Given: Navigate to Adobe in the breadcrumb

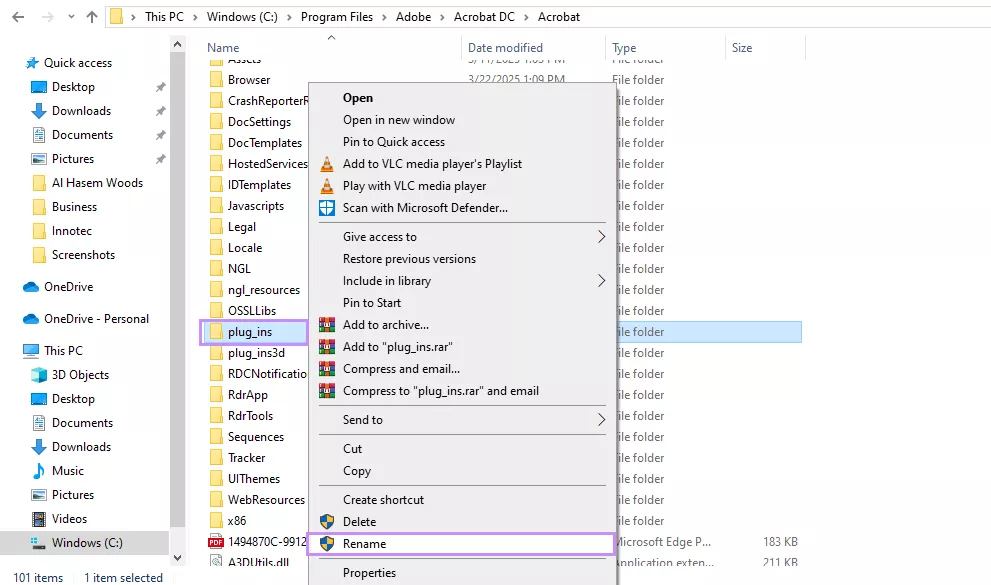Looking at the screenshot, I should tap(414, 17).
